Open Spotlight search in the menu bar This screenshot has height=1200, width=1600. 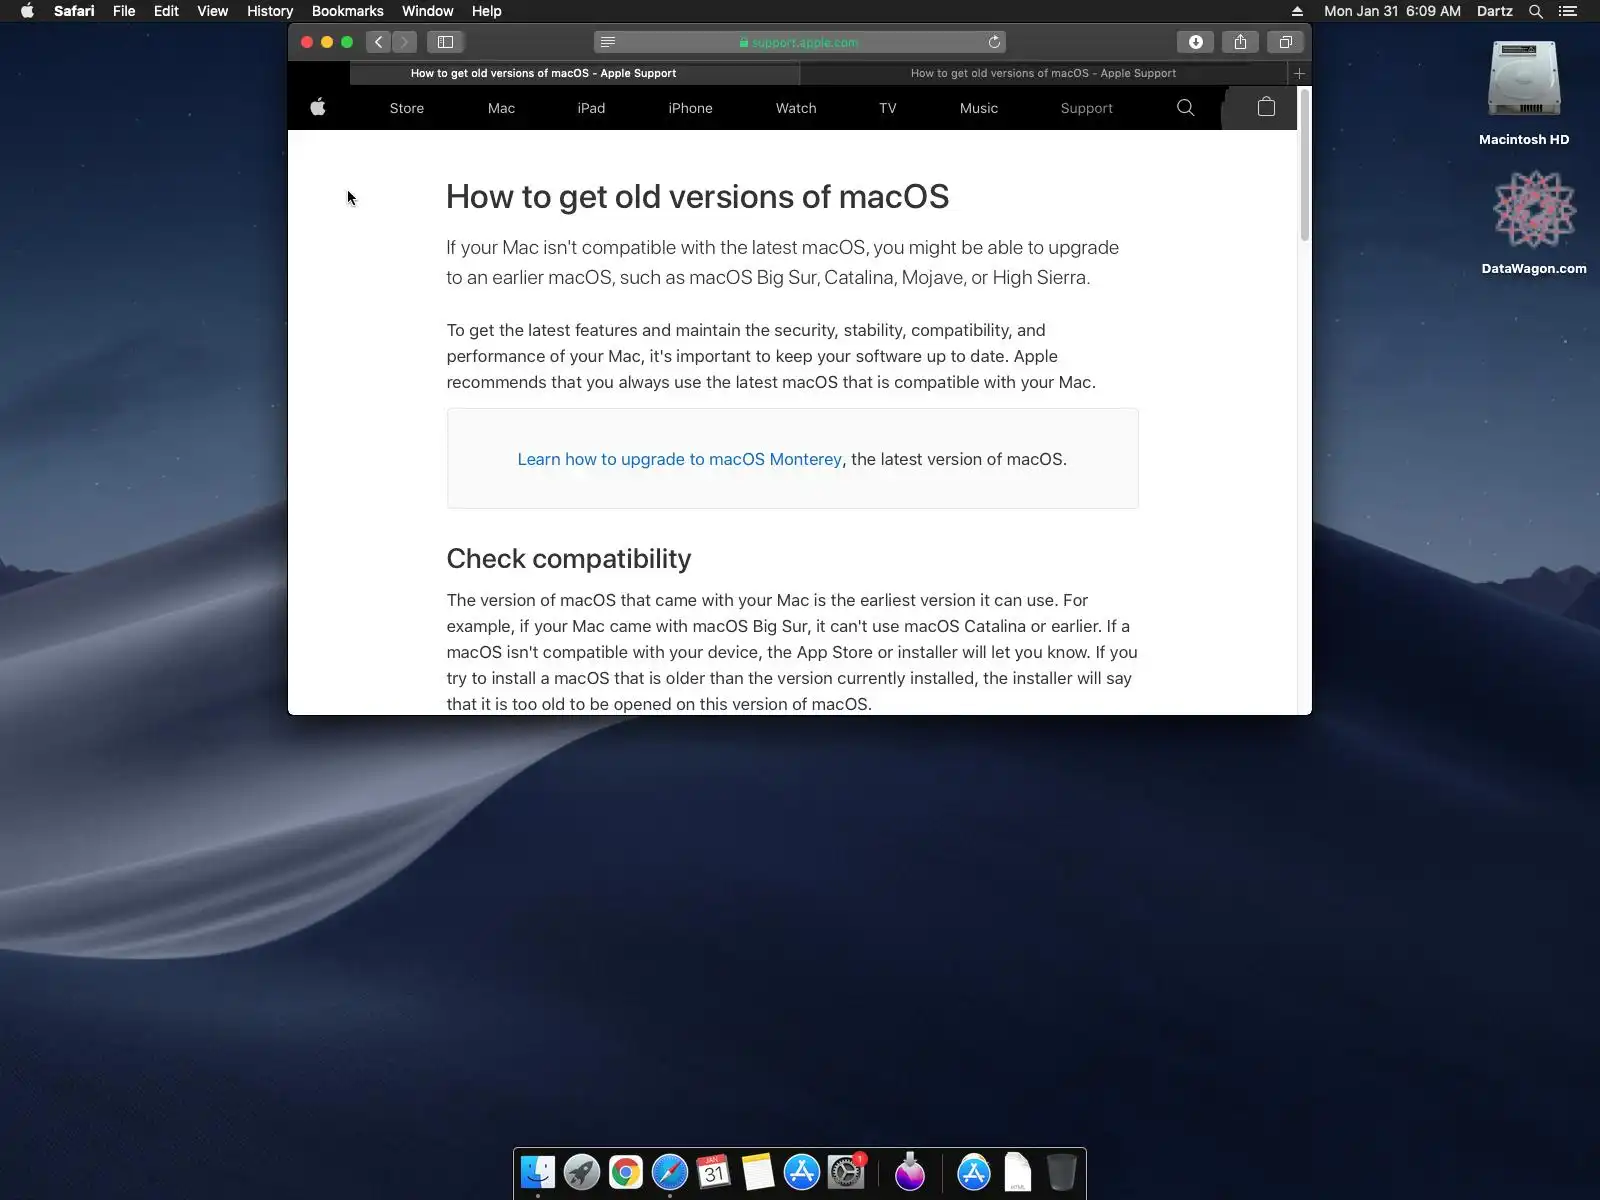1536,11
